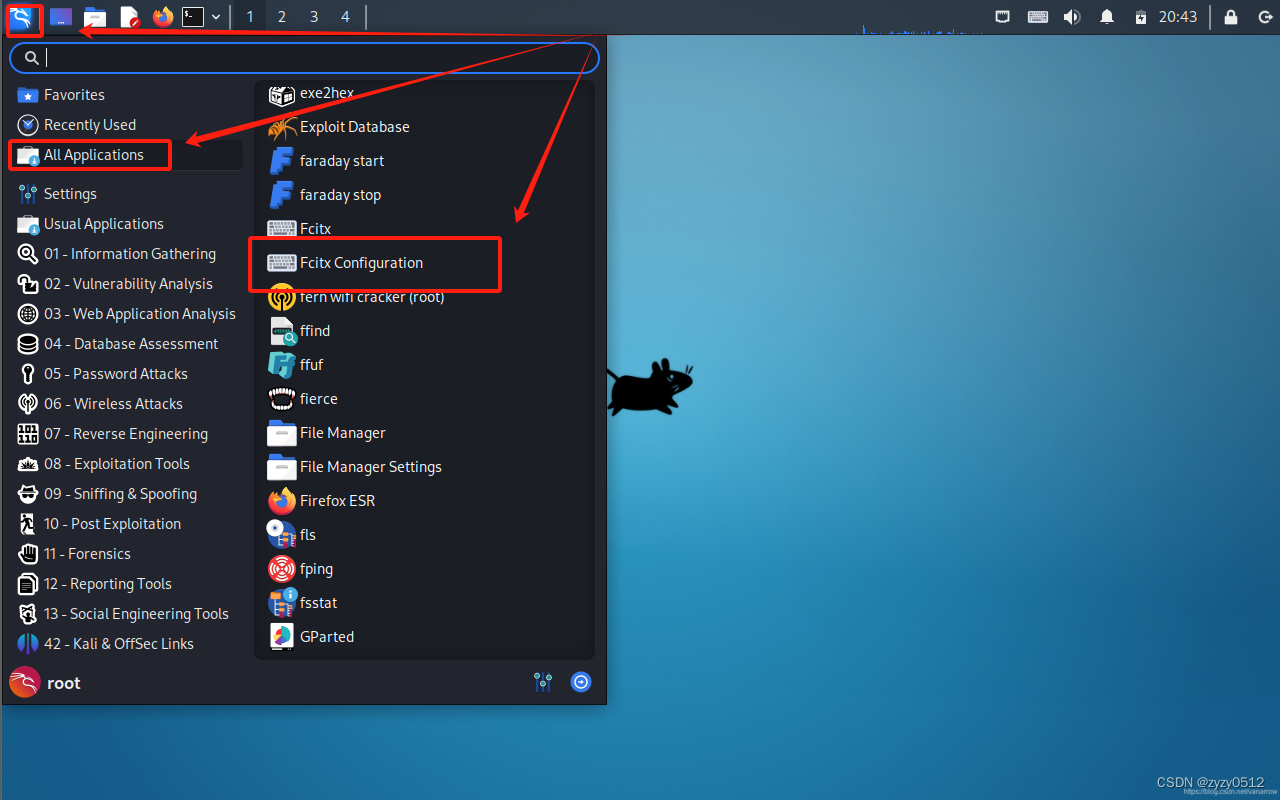Open the terminal emulator panel icon
1280x800 pixels.
[x=193, y=17]
